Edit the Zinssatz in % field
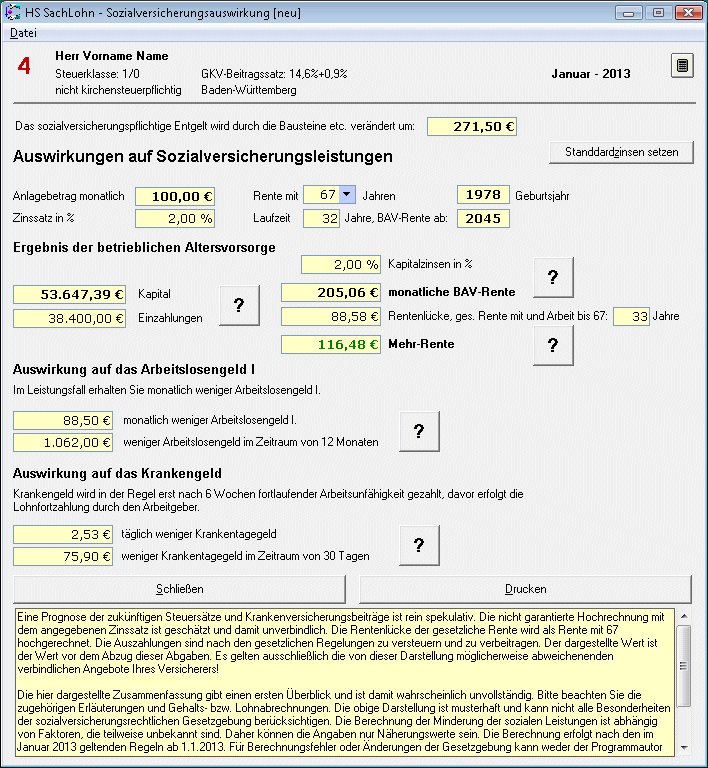708x768 pixels. (x=174, y=218)
